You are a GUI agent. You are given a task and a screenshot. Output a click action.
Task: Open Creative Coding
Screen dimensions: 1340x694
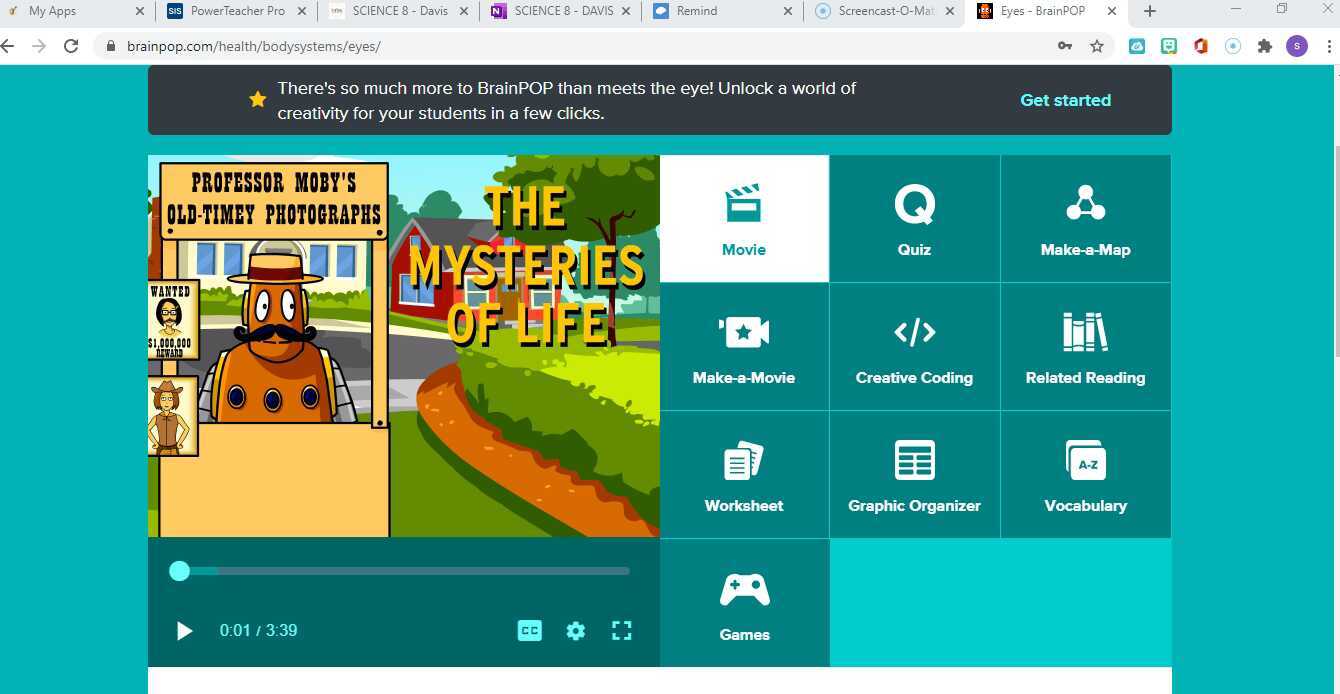click(914, 346)
